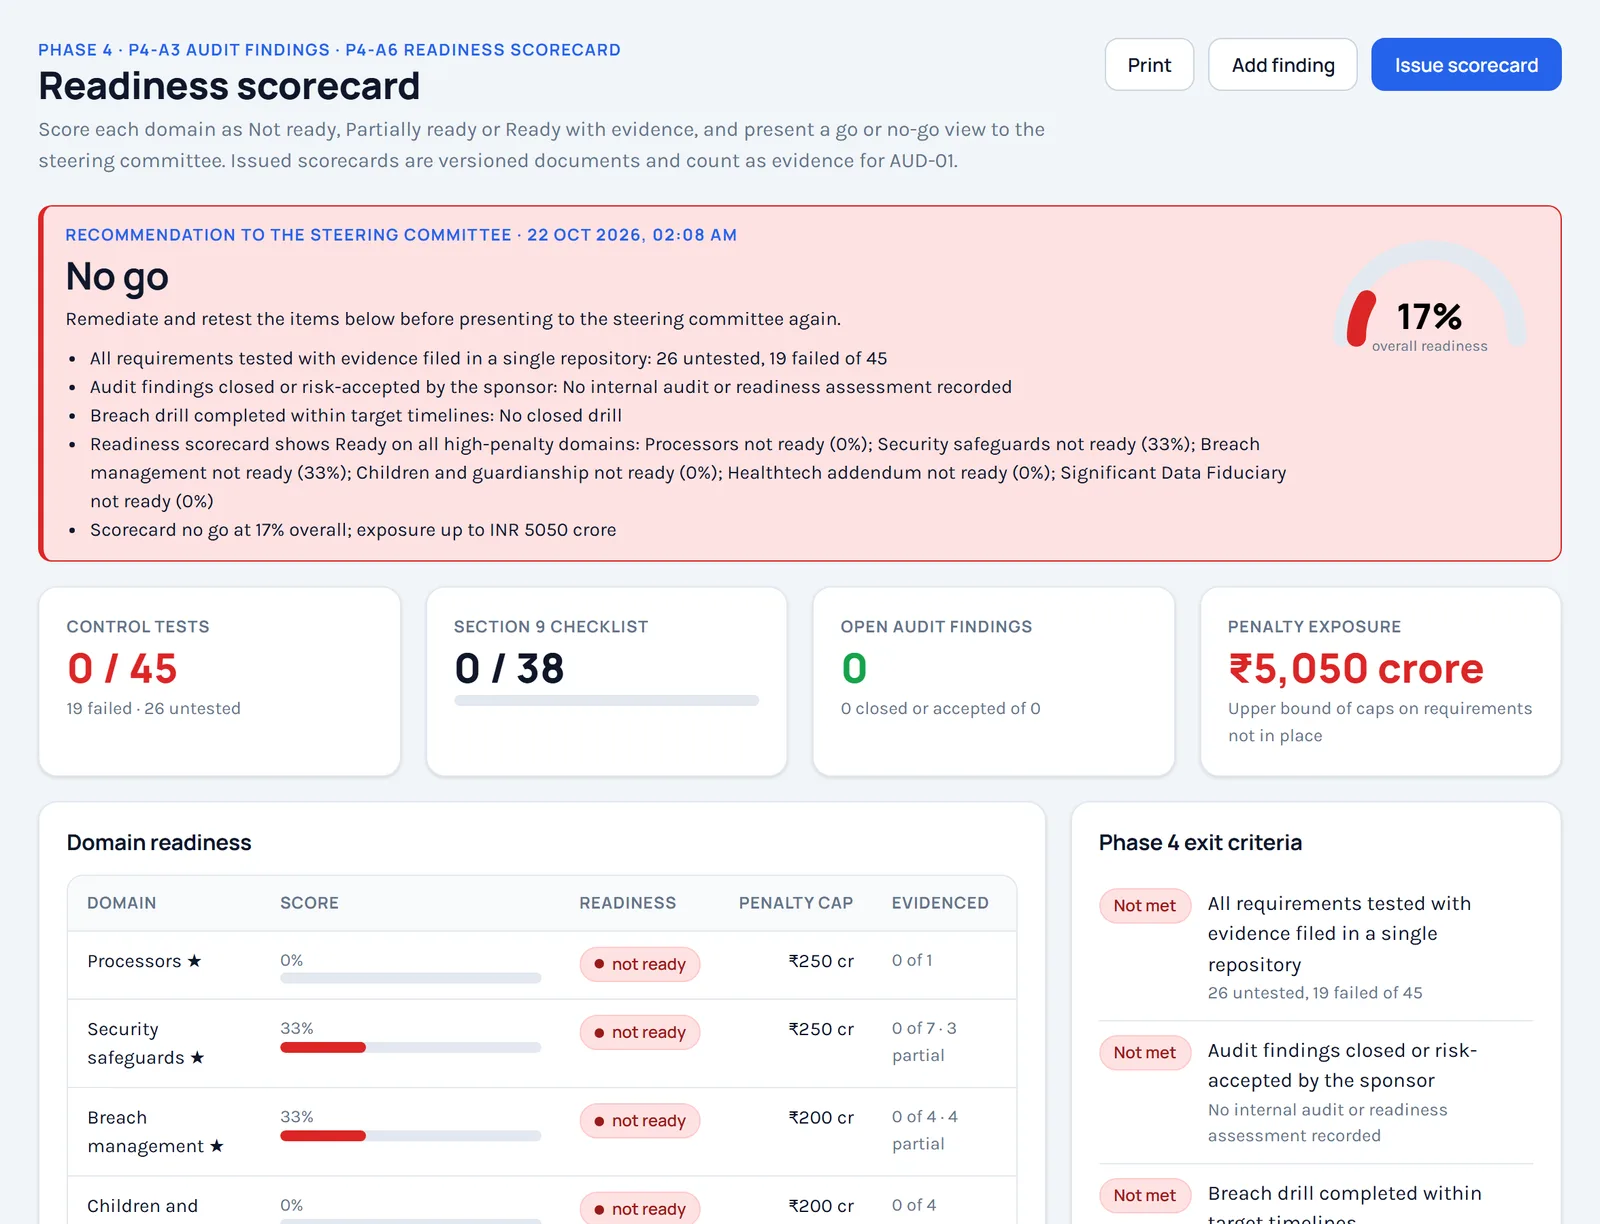
Task: Select the ₹250 cr cap in Processors row
Action: pos(821,961)
